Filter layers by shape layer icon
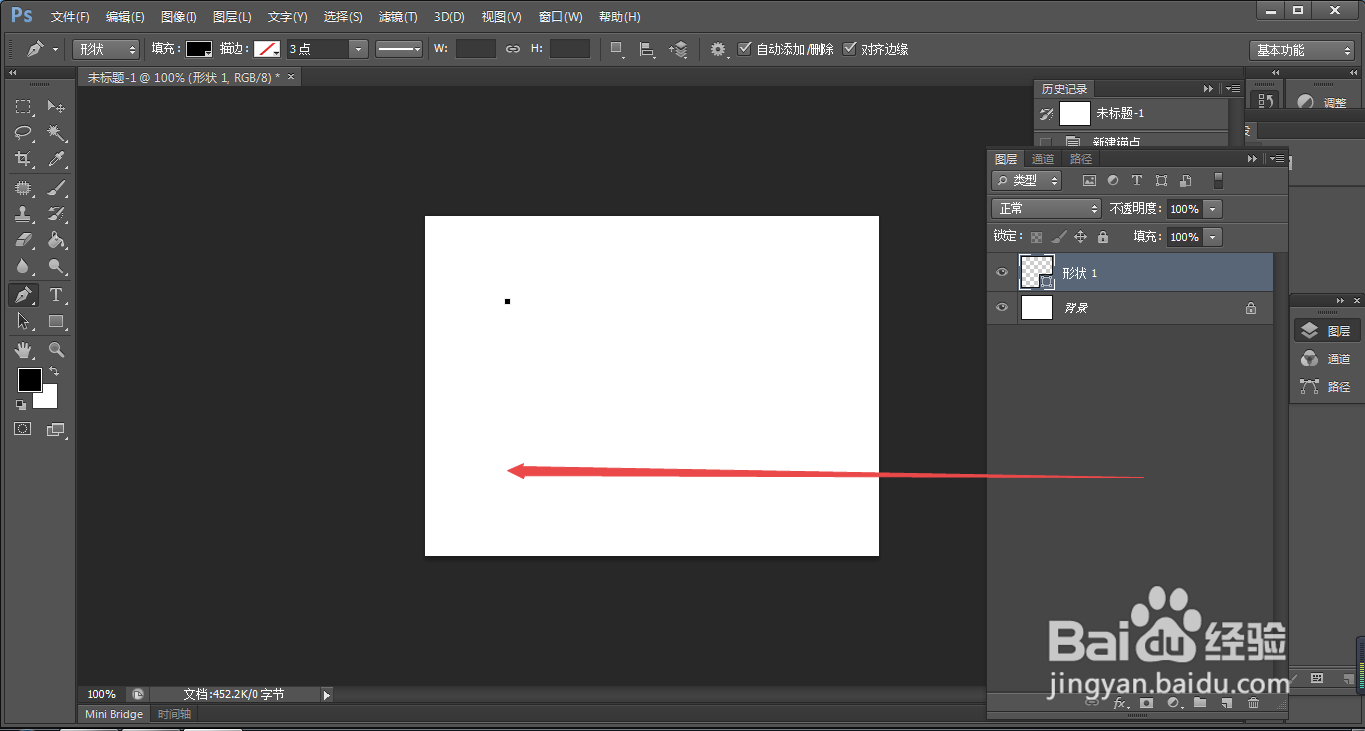 tap(1161, 181)
